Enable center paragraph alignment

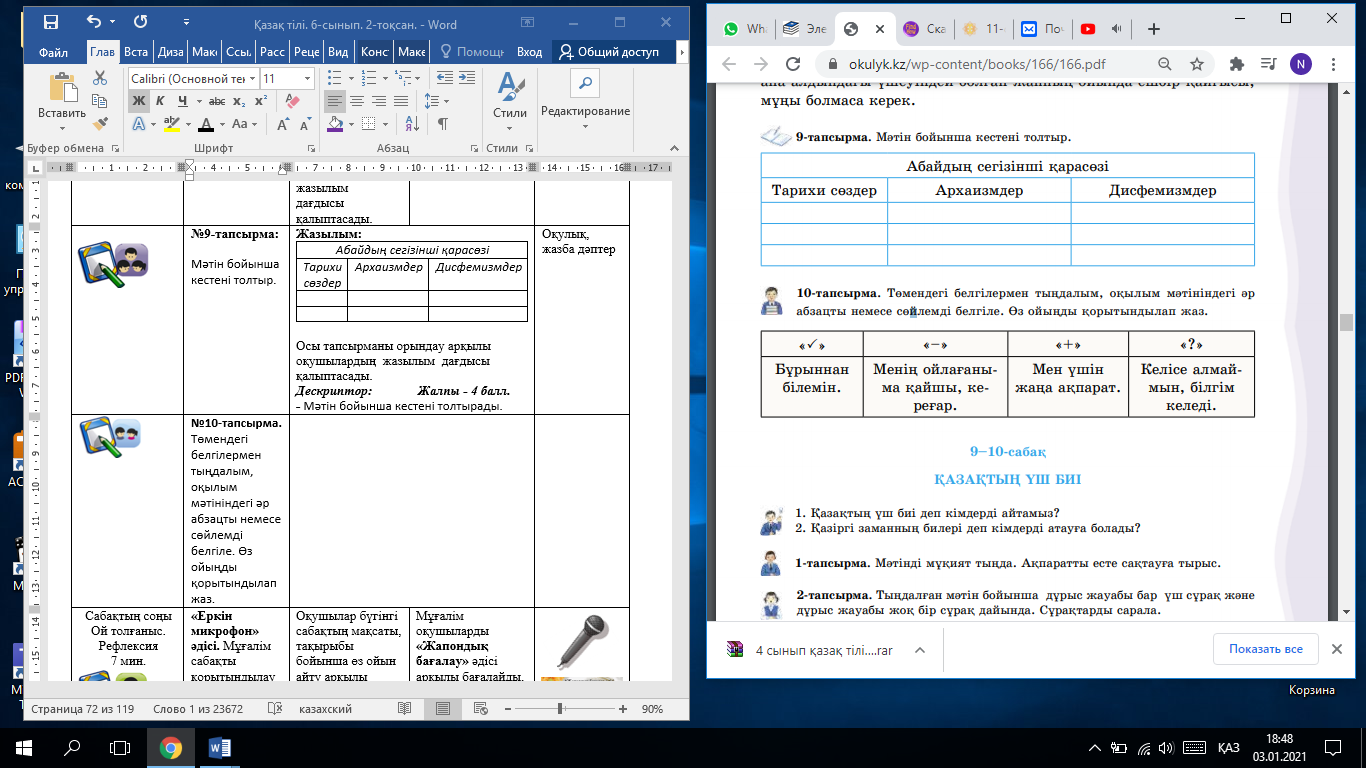click(x=357, y=102)
